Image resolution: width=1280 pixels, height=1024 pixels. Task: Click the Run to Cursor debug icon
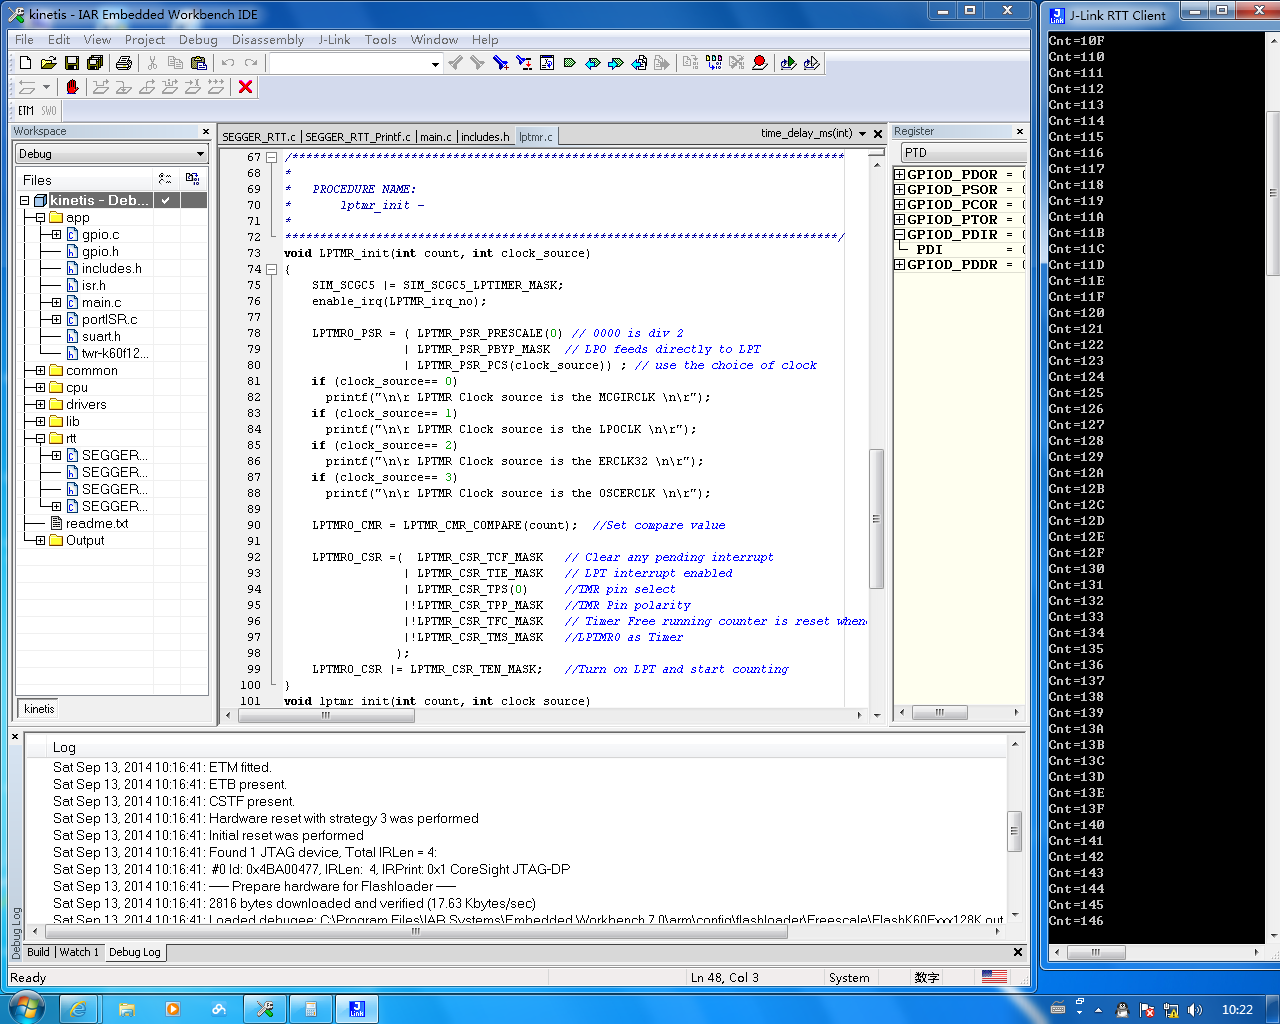point(192,87)
